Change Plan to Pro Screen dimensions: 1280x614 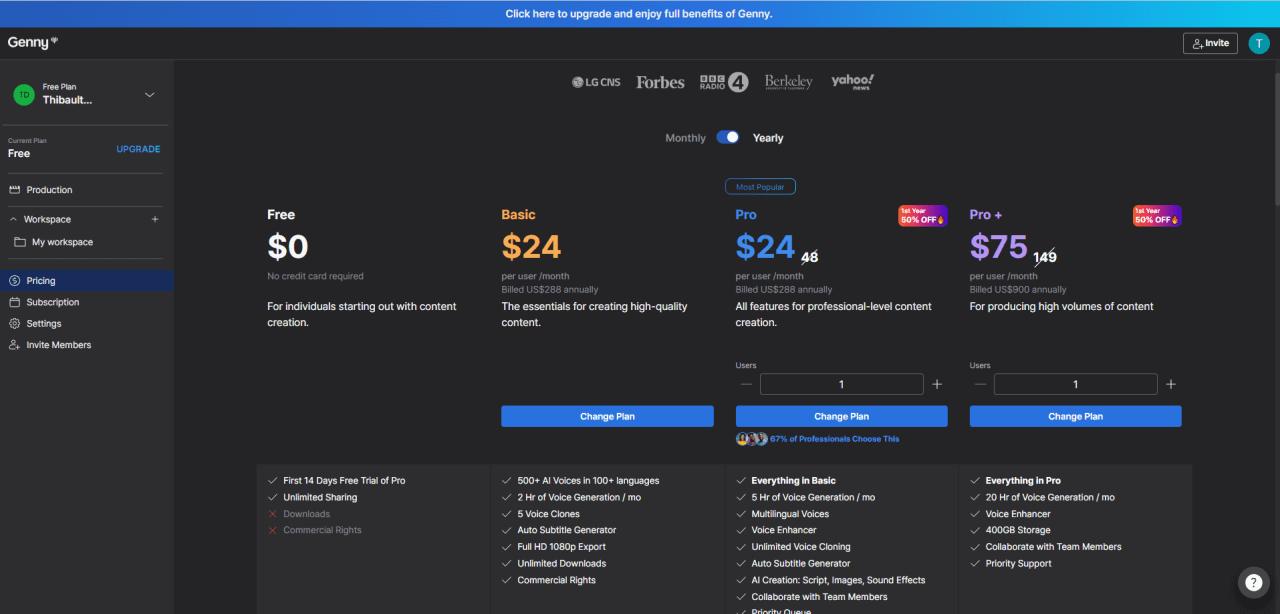point(841,416)
